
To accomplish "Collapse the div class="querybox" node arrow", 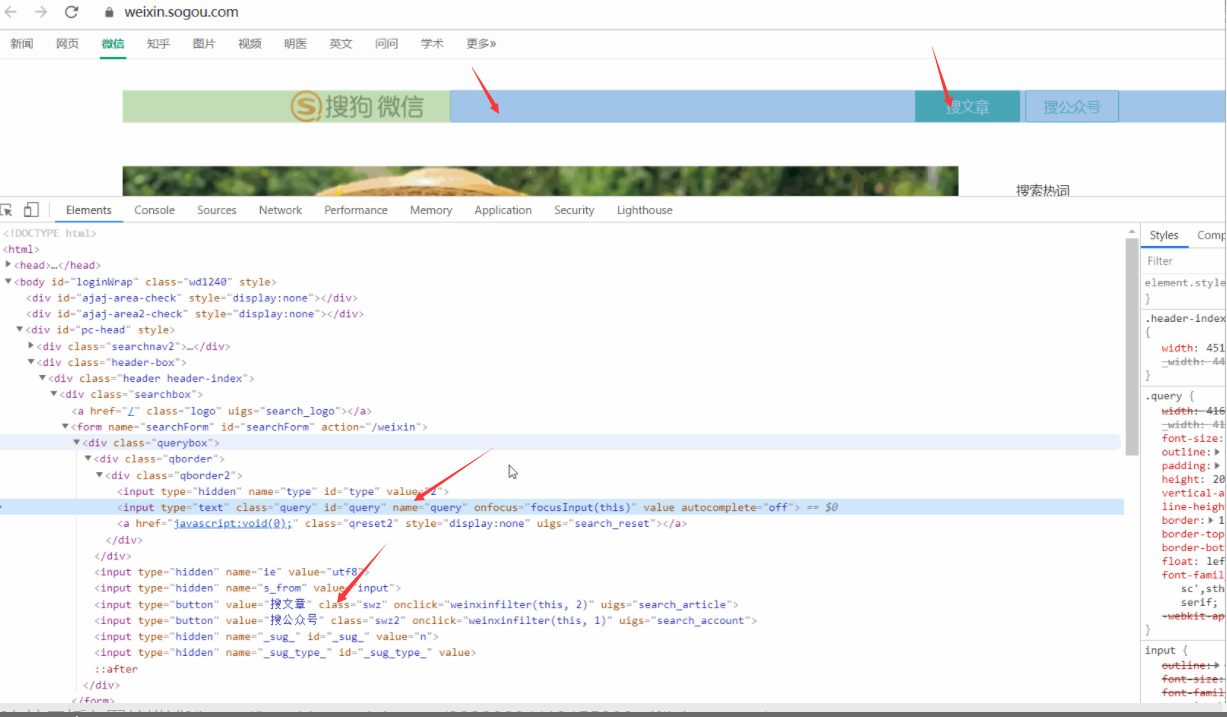I will [77, 443].
